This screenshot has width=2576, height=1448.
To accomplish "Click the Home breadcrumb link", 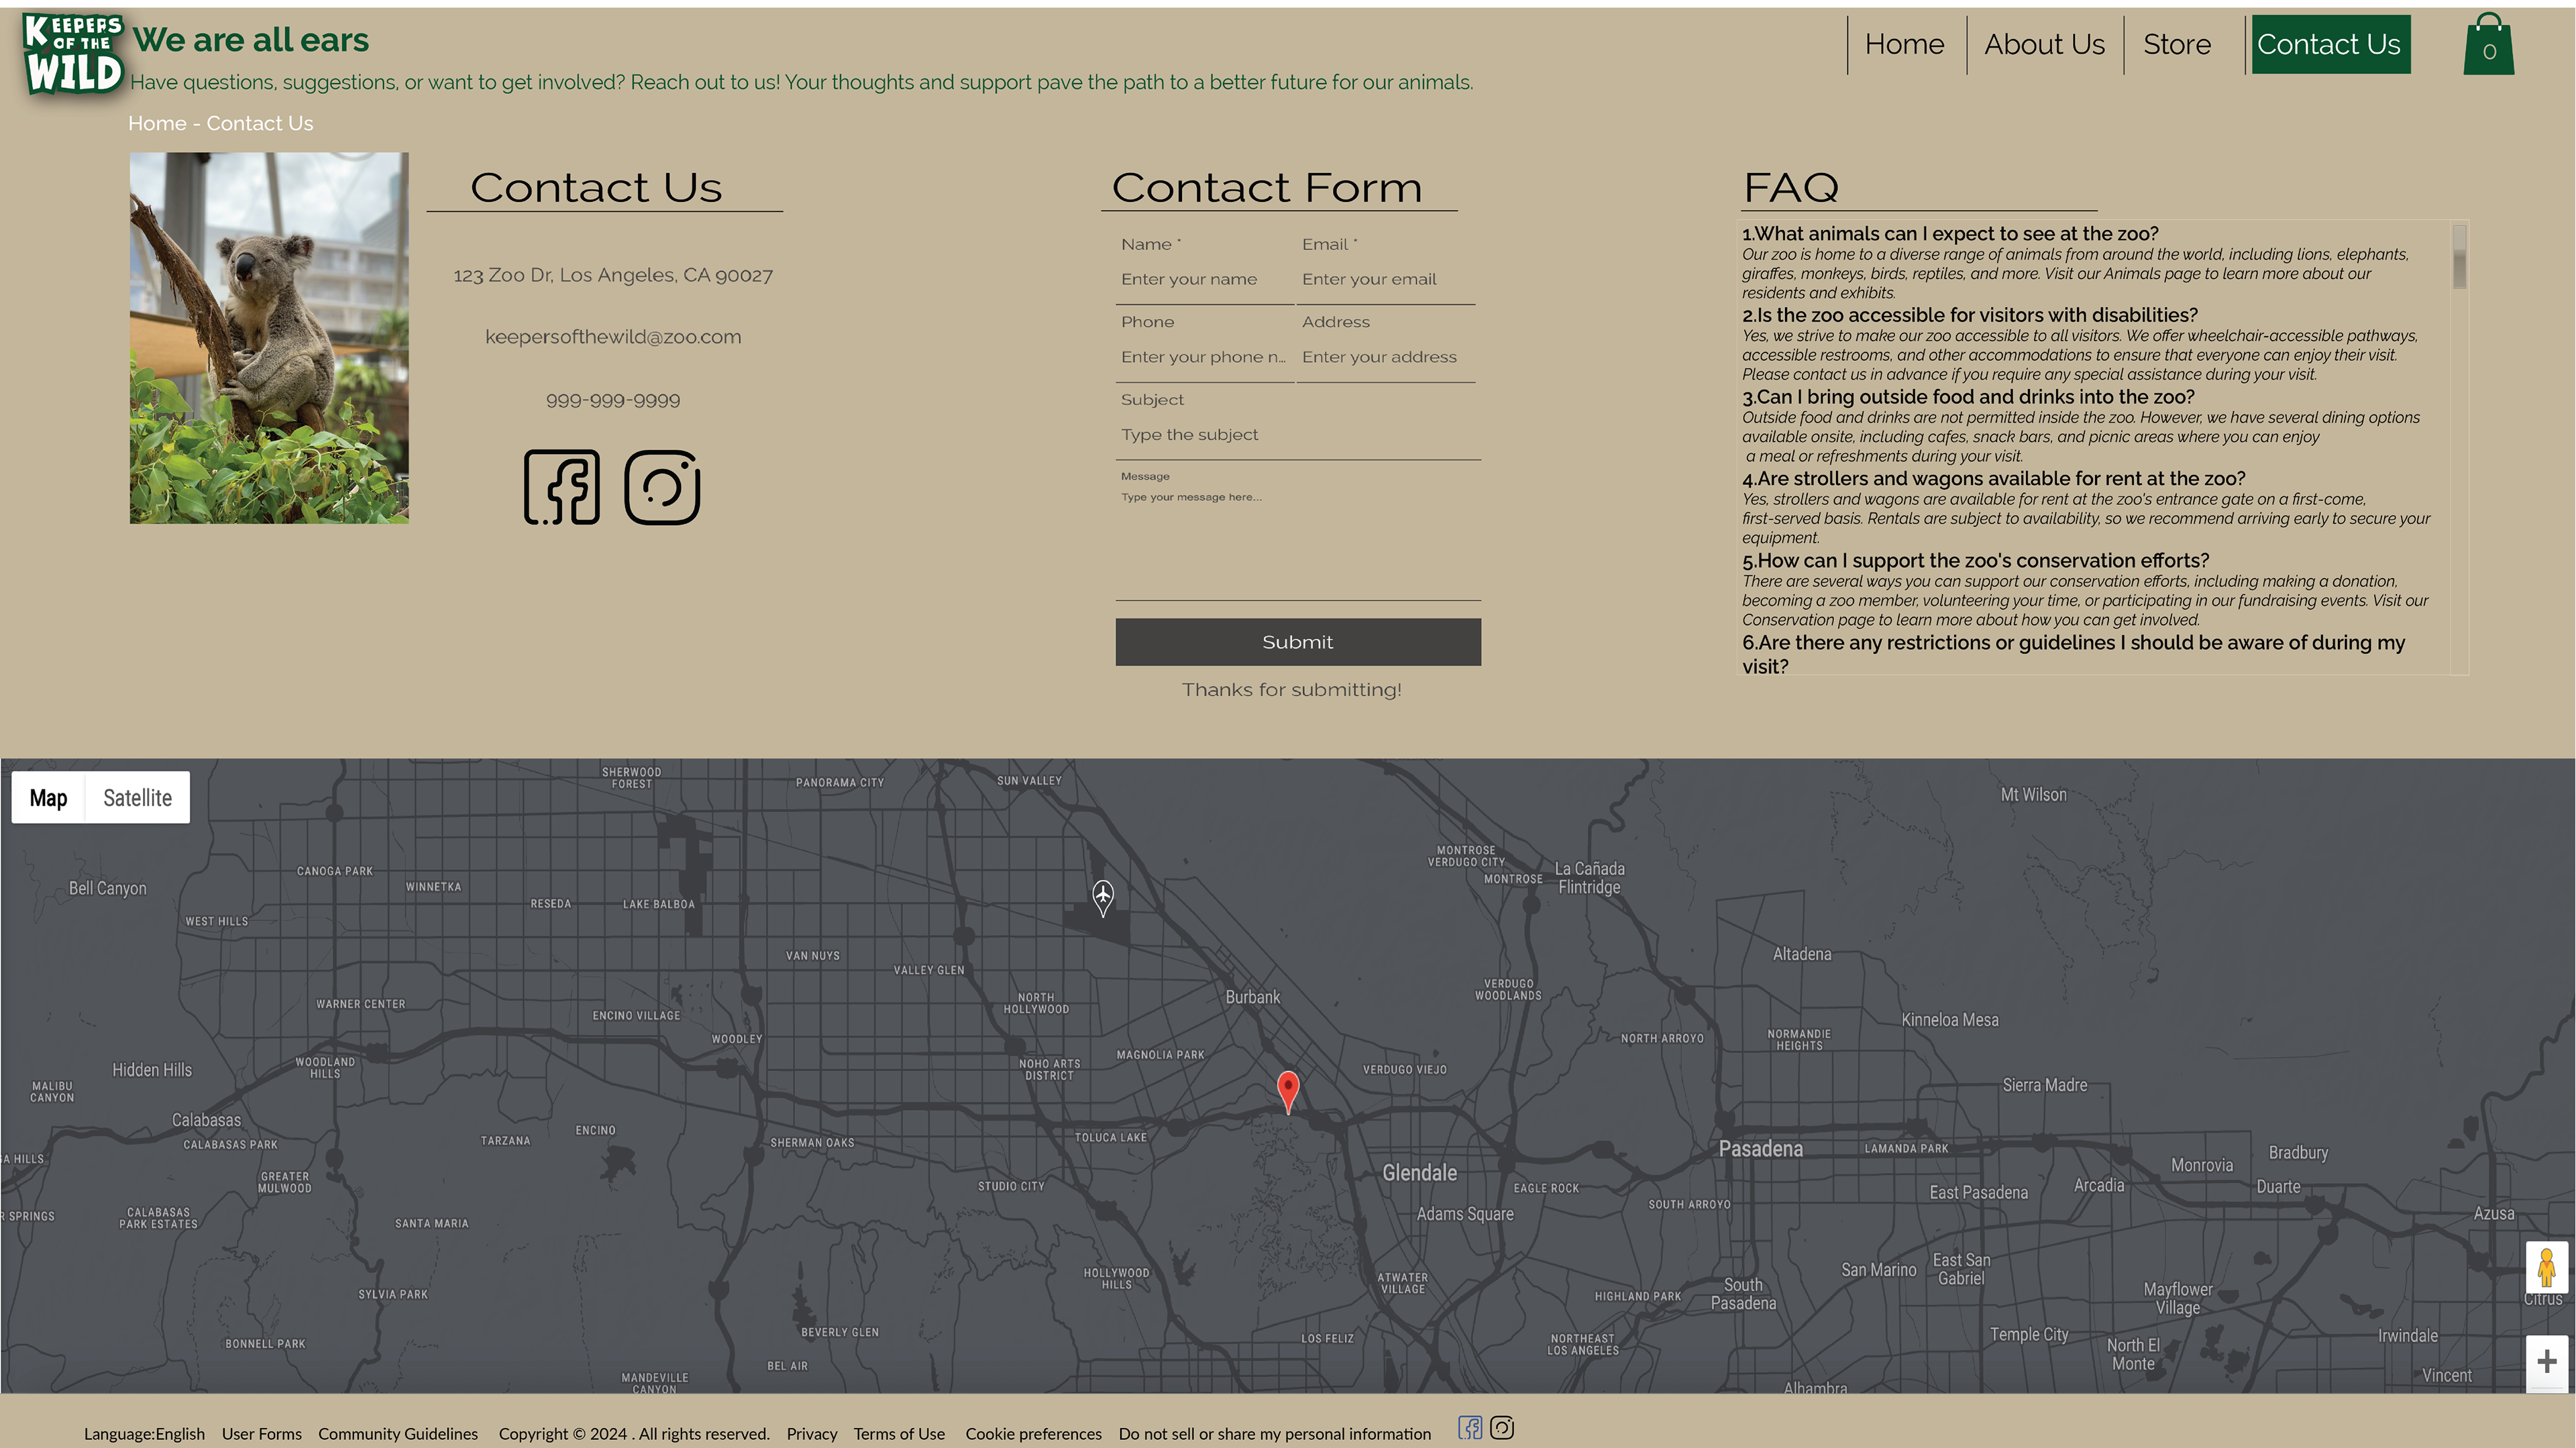I will (x=157, y=123).
